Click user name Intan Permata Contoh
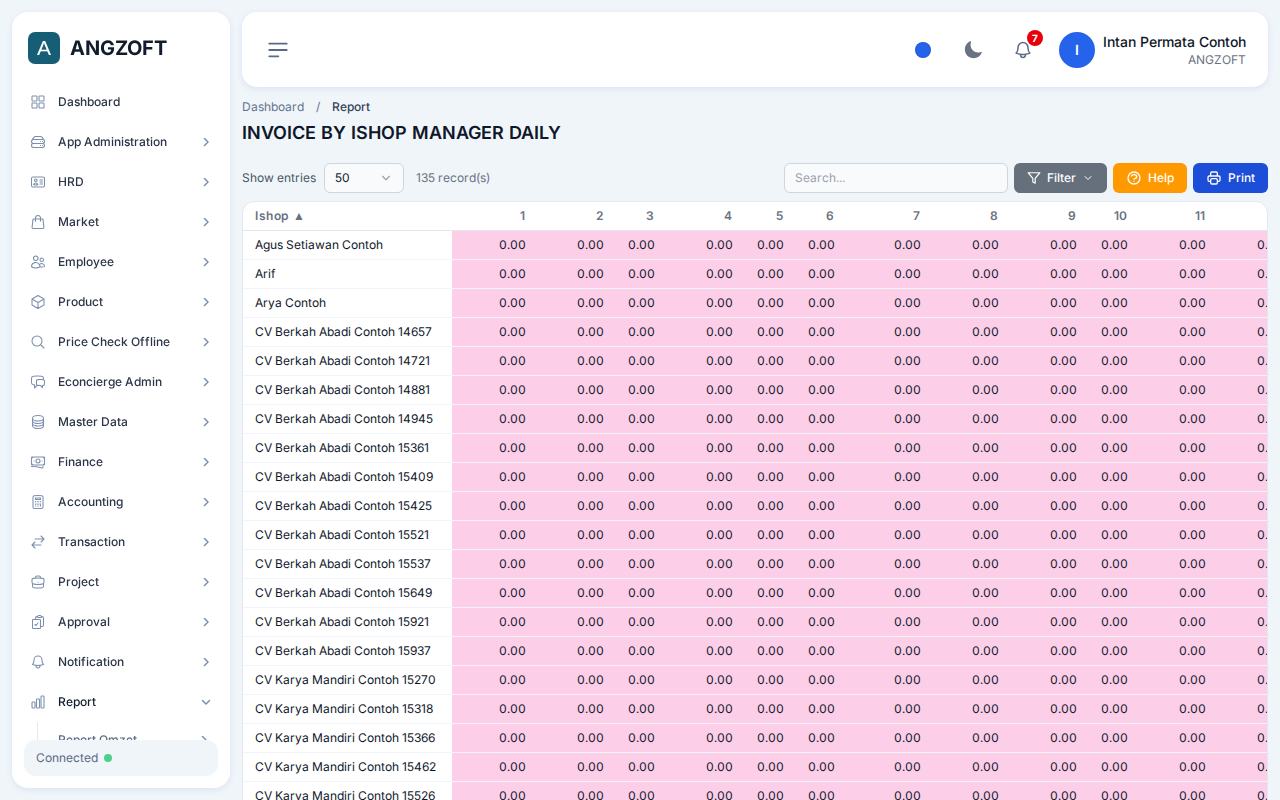 1174,42
